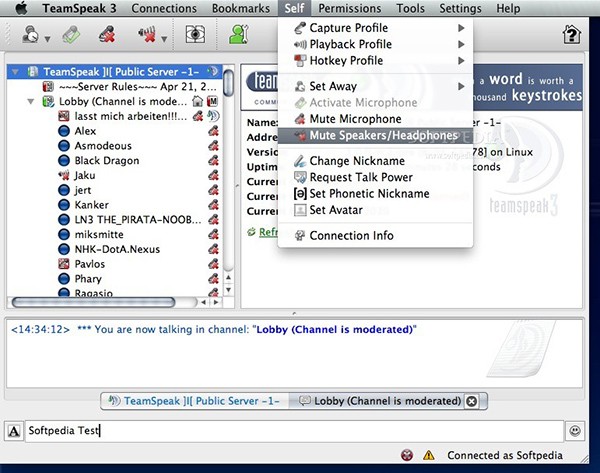Click the What's This help icon
The width and height of the screenshot is (600, 473).
tap(572, 34)
